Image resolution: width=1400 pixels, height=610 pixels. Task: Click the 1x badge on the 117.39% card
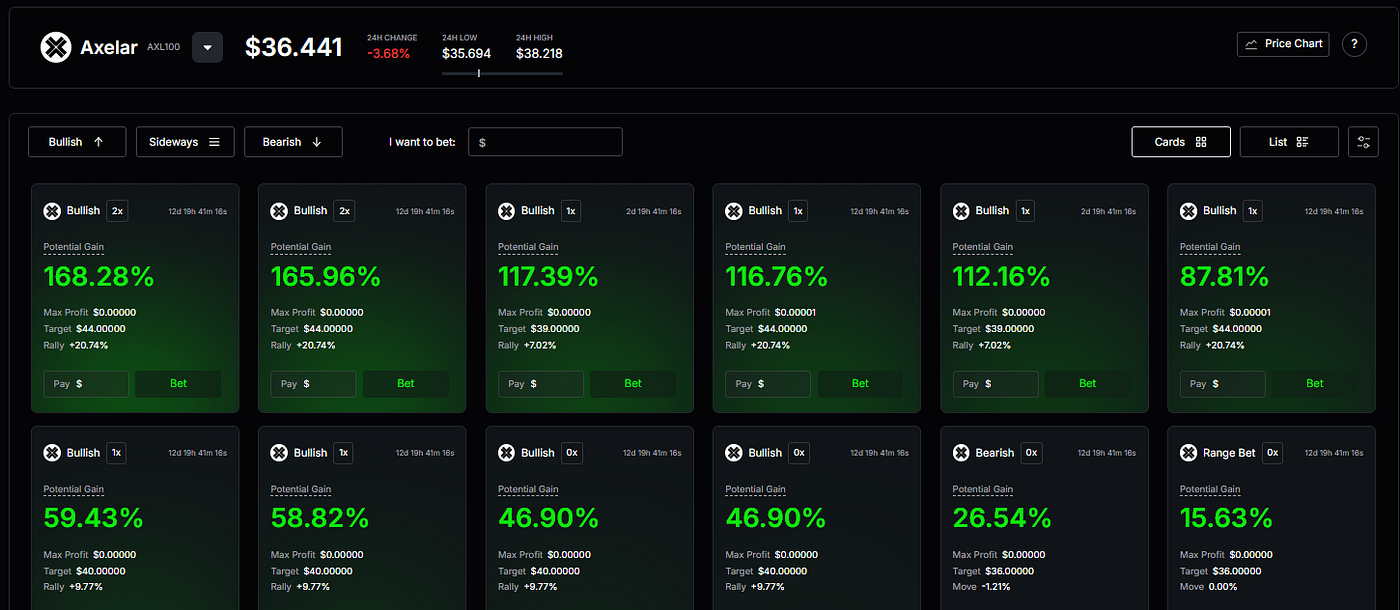[571, 211]
